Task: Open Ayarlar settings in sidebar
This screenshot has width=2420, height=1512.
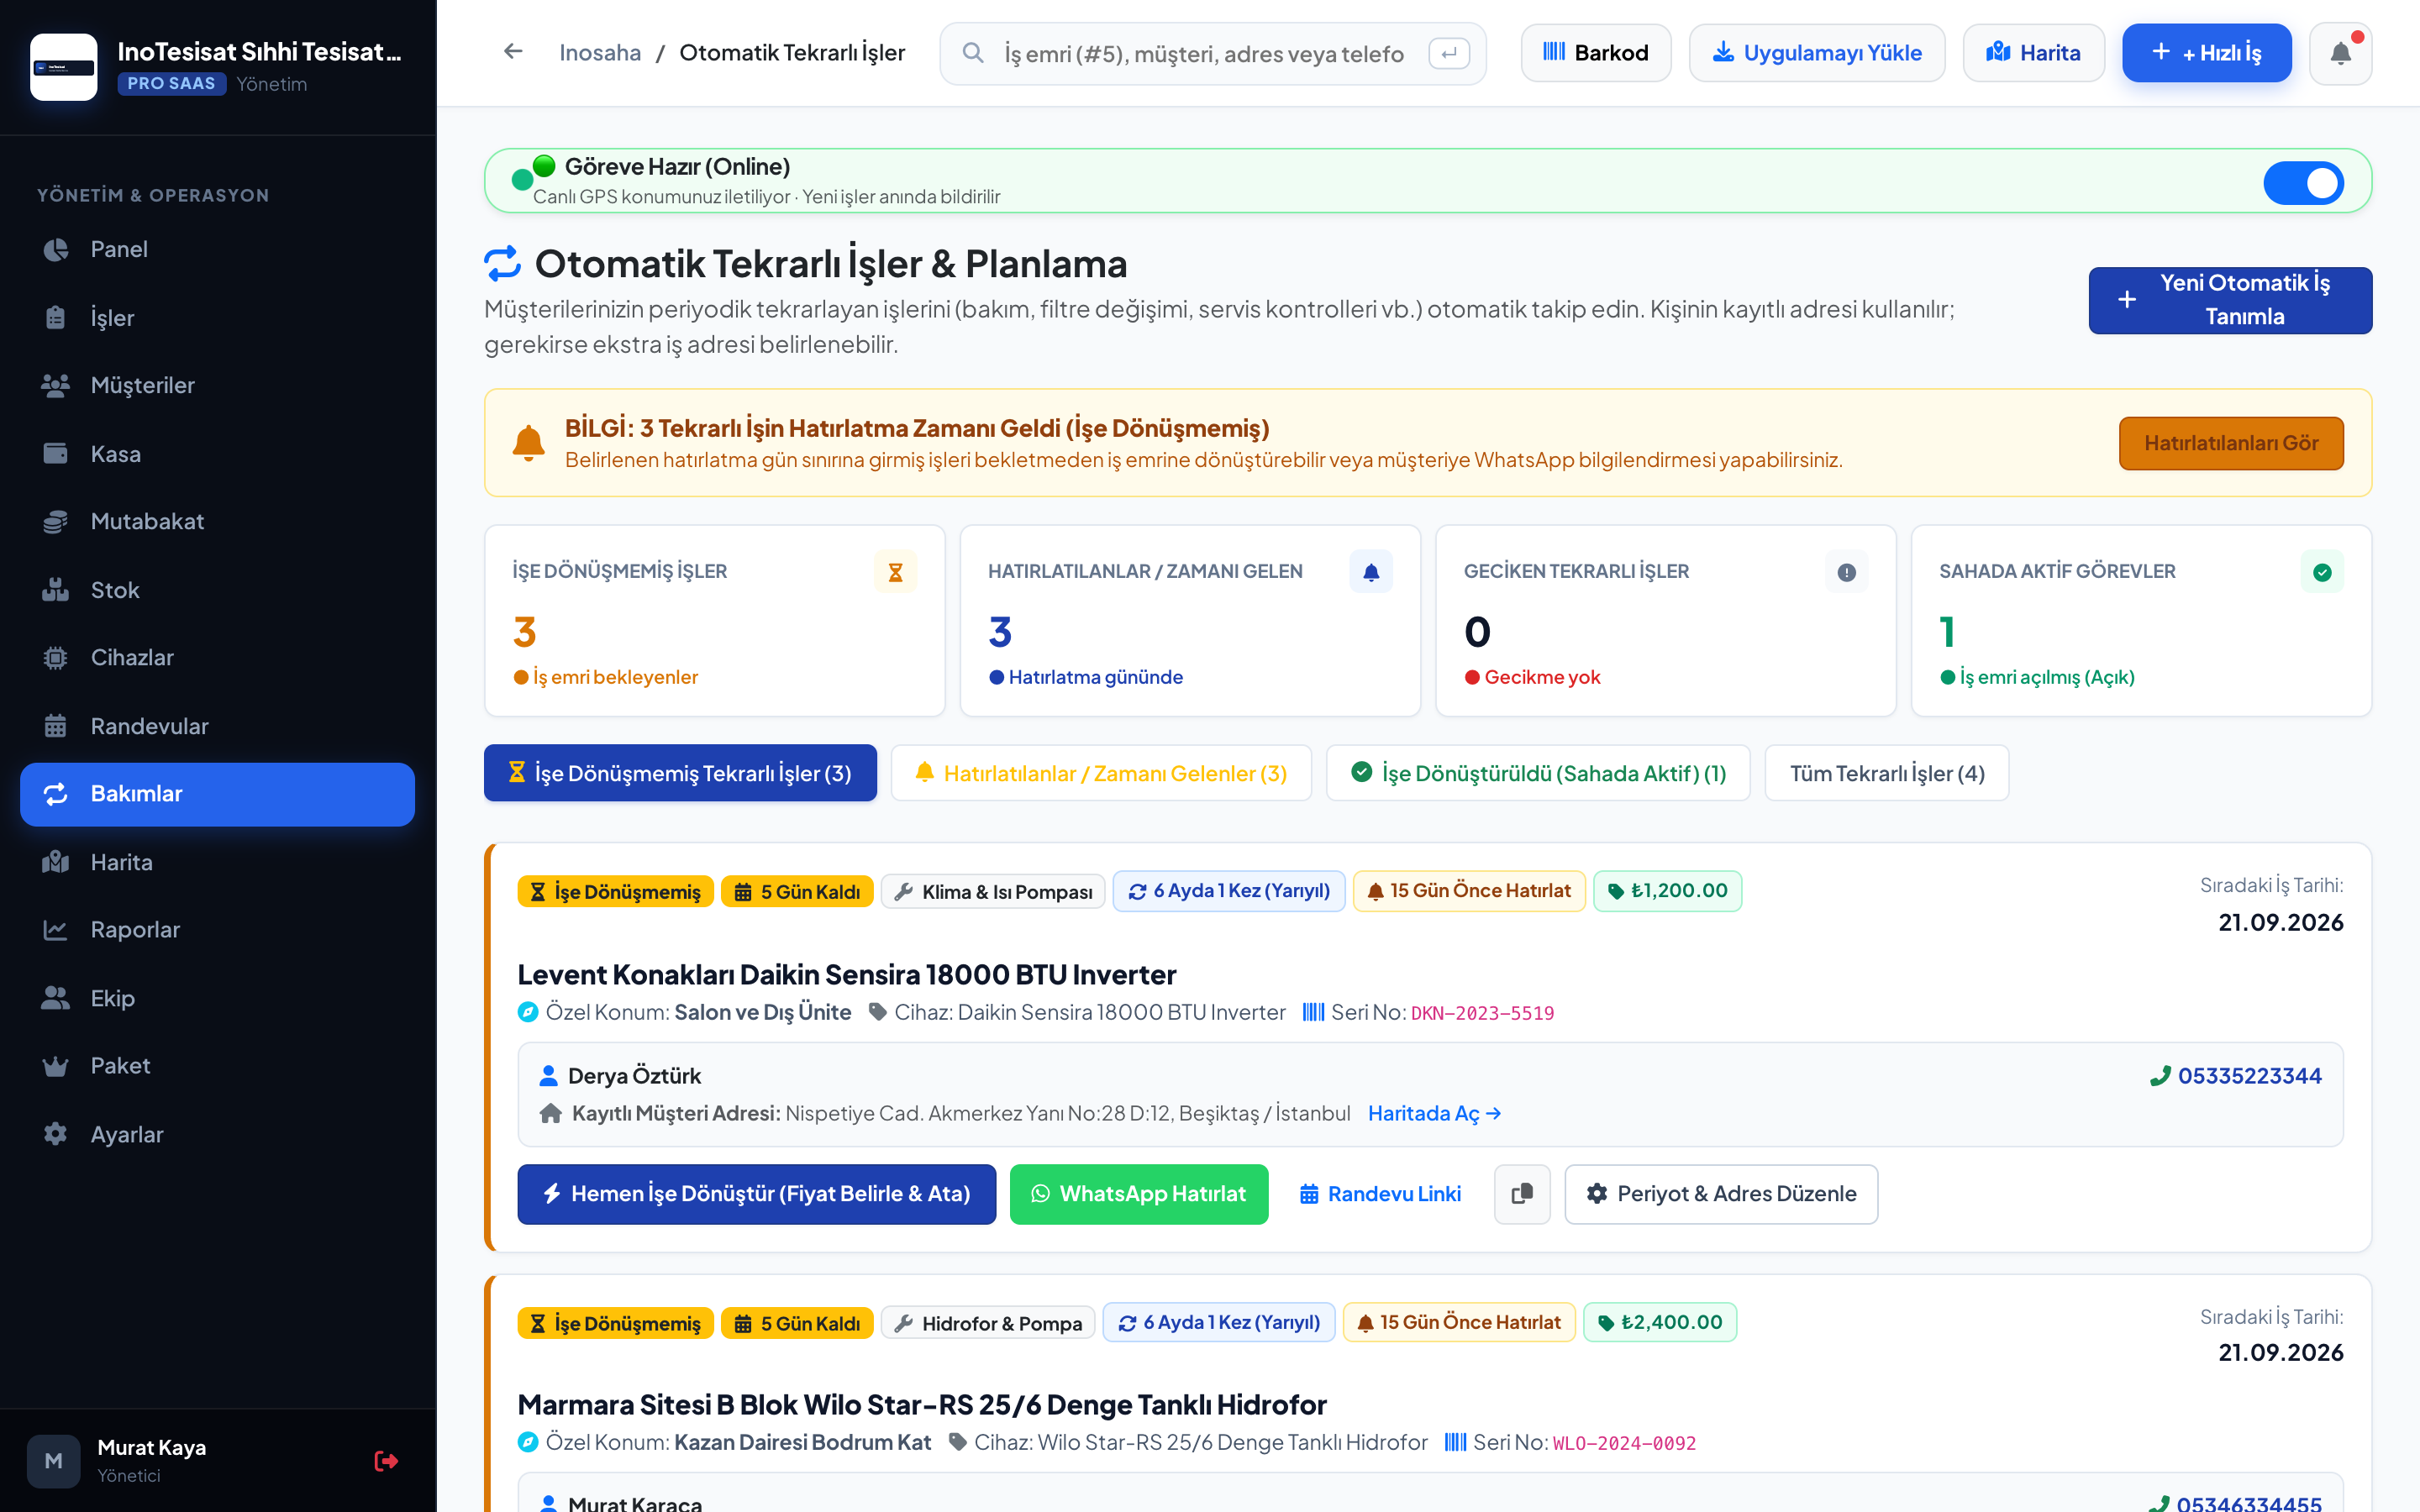Action: click(217, 1134)
